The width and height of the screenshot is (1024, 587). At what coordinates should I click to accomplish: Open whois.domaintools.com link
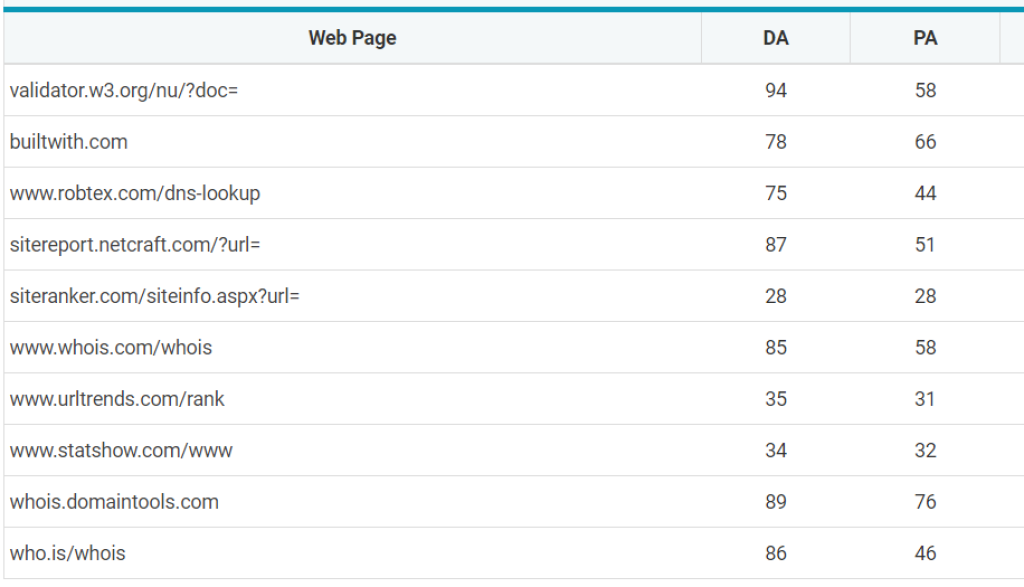pyautogui.click(x=114, y=502)
